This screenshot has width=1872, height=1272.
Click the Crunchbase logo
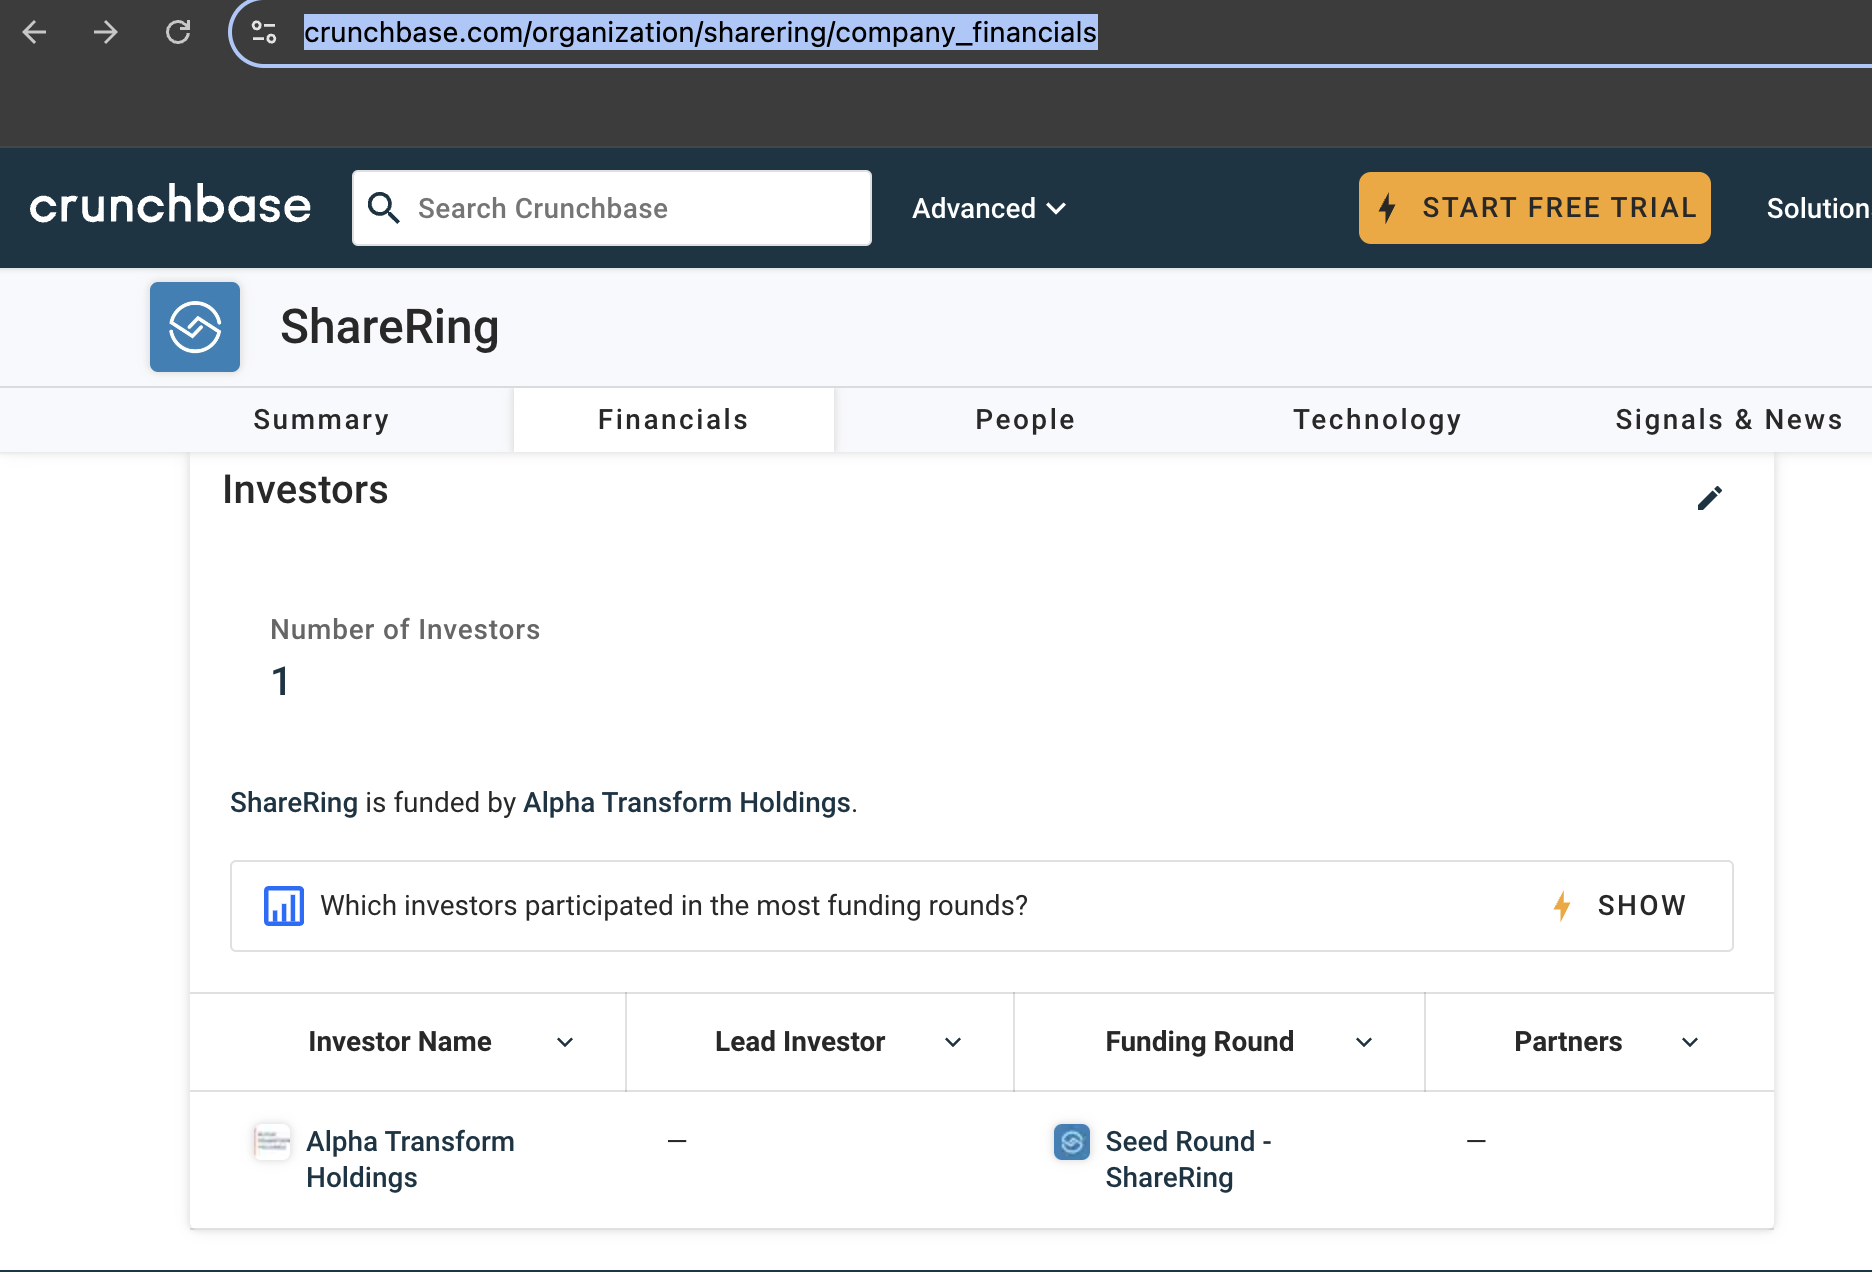click(x=170, y=205)
